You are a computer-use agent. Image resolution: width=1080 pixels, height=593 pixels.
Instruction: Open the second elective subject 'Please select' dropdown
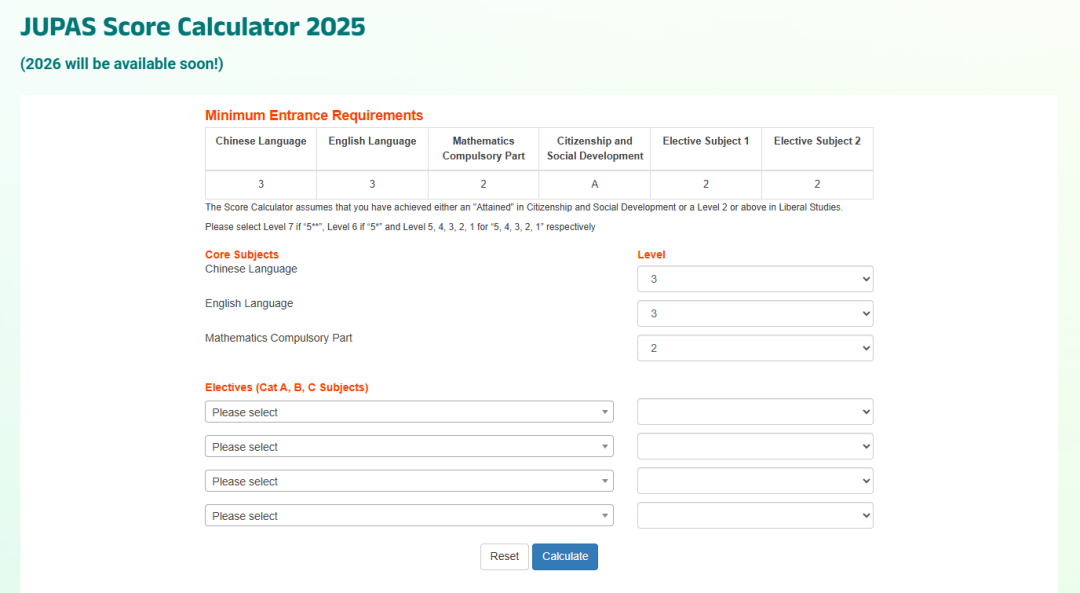tap(409, 447)
